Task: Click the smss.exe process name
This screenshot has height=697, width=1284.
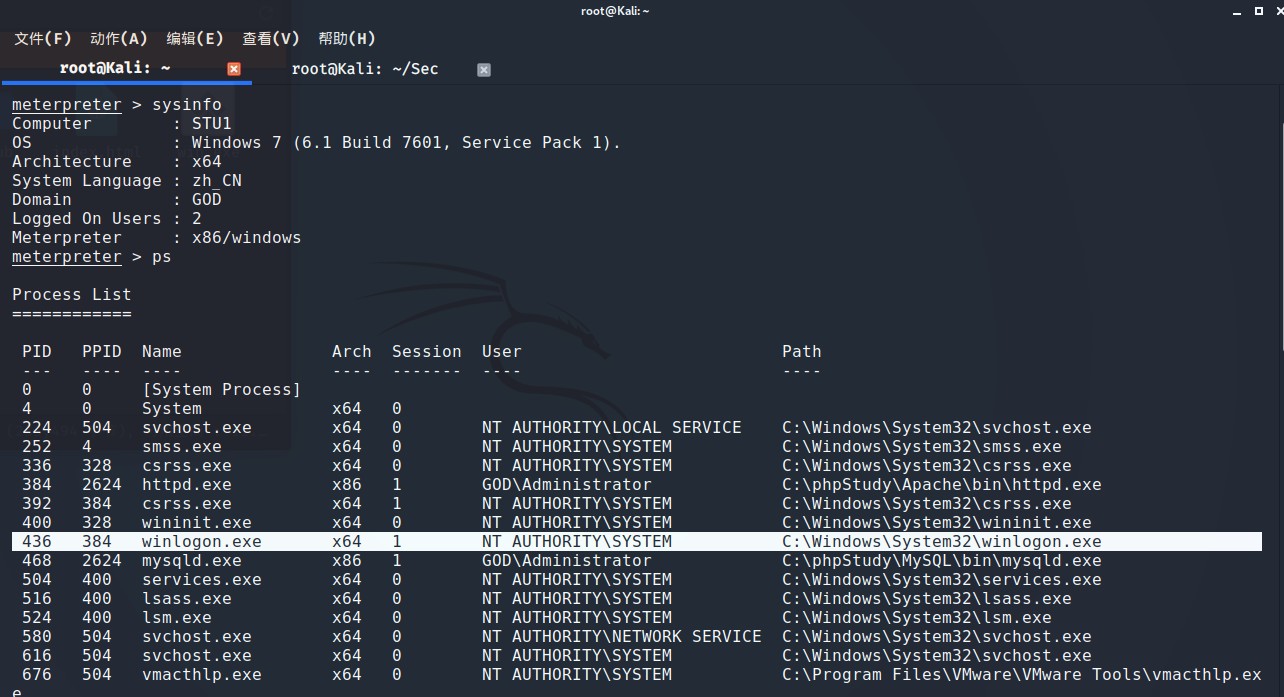Action: pos(182,447)
